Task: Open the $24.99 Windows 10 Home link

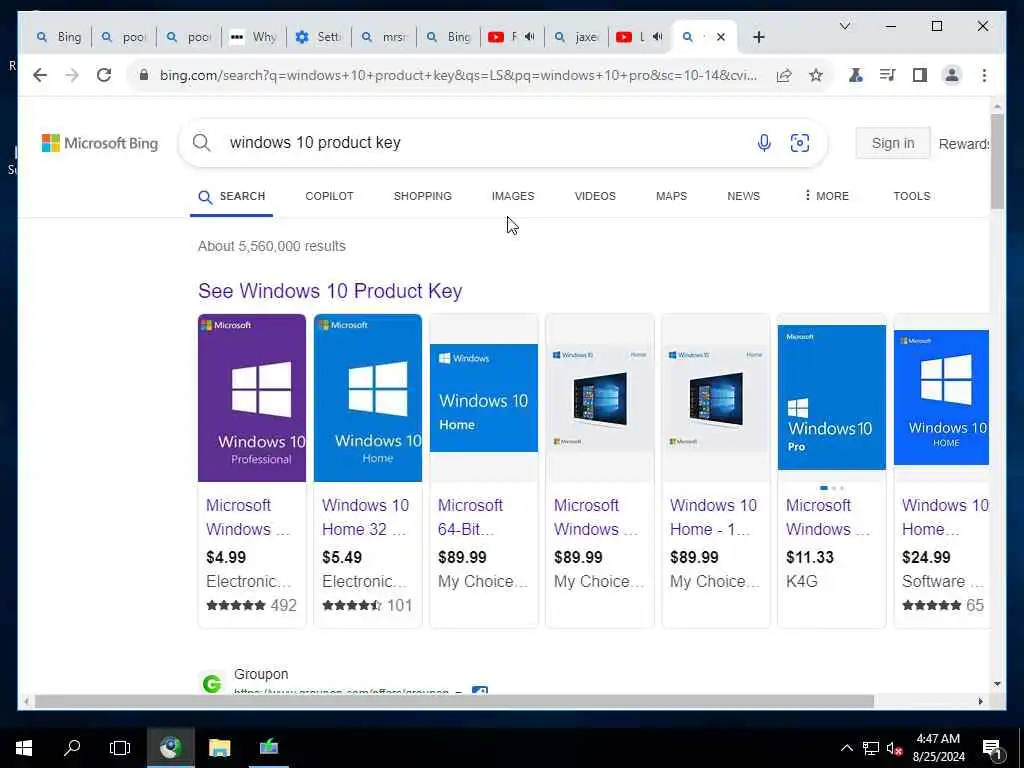Action: [x=944, y=517]
